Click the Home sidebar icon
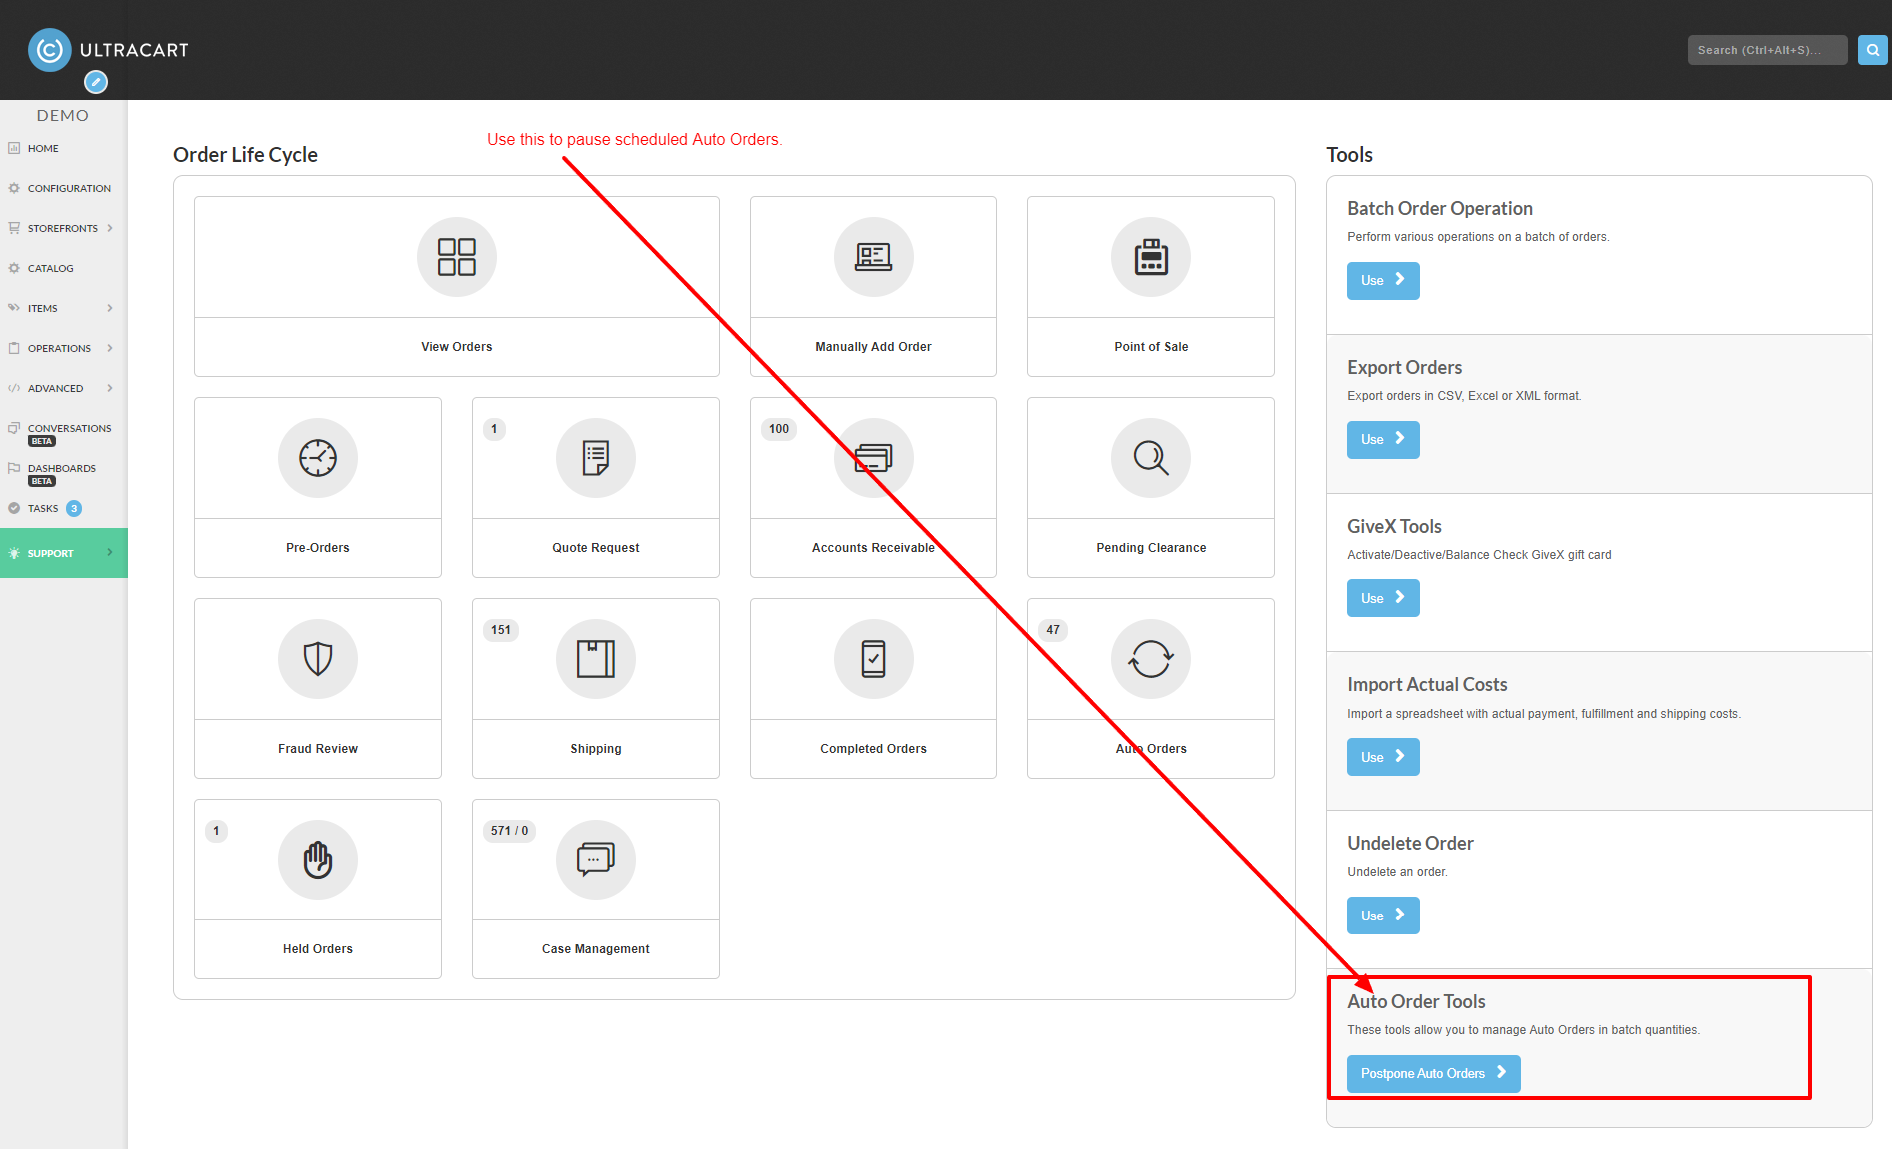The image size is (1892, 1149). [14, 148]
